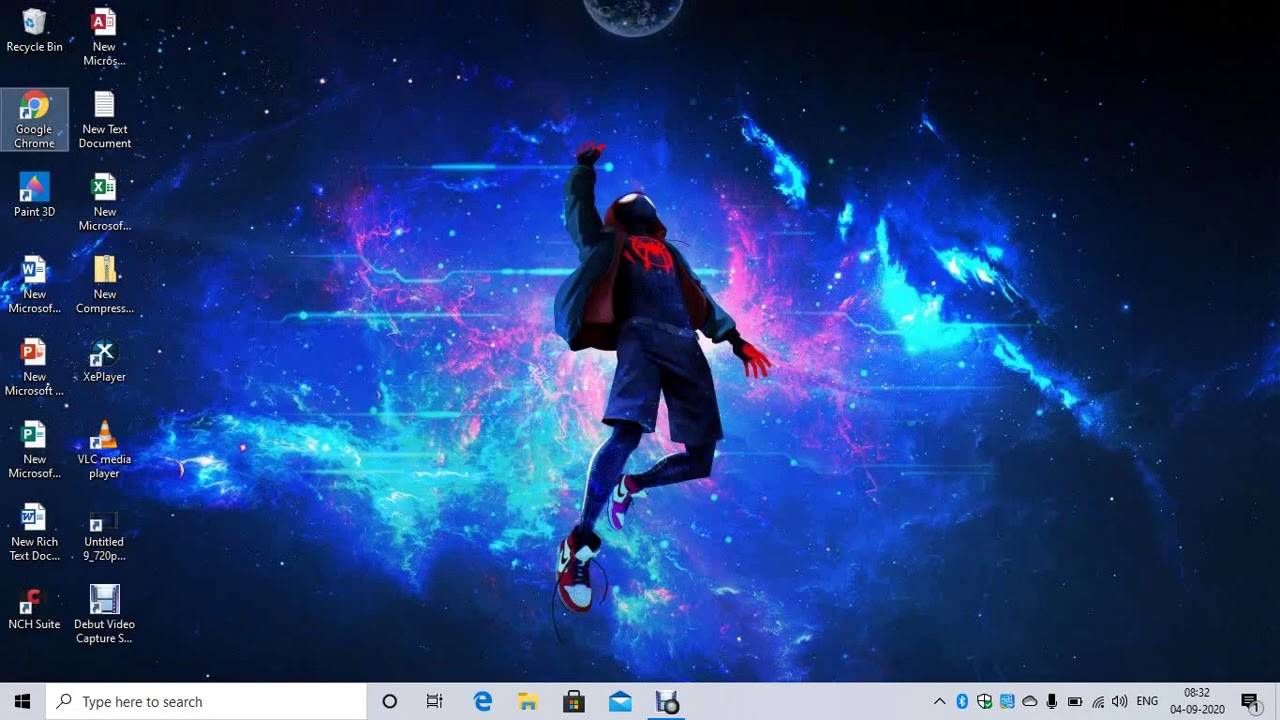Select the New Rich Text Document file
Viewport: 1280px width, 720px height.
(34, 532)
